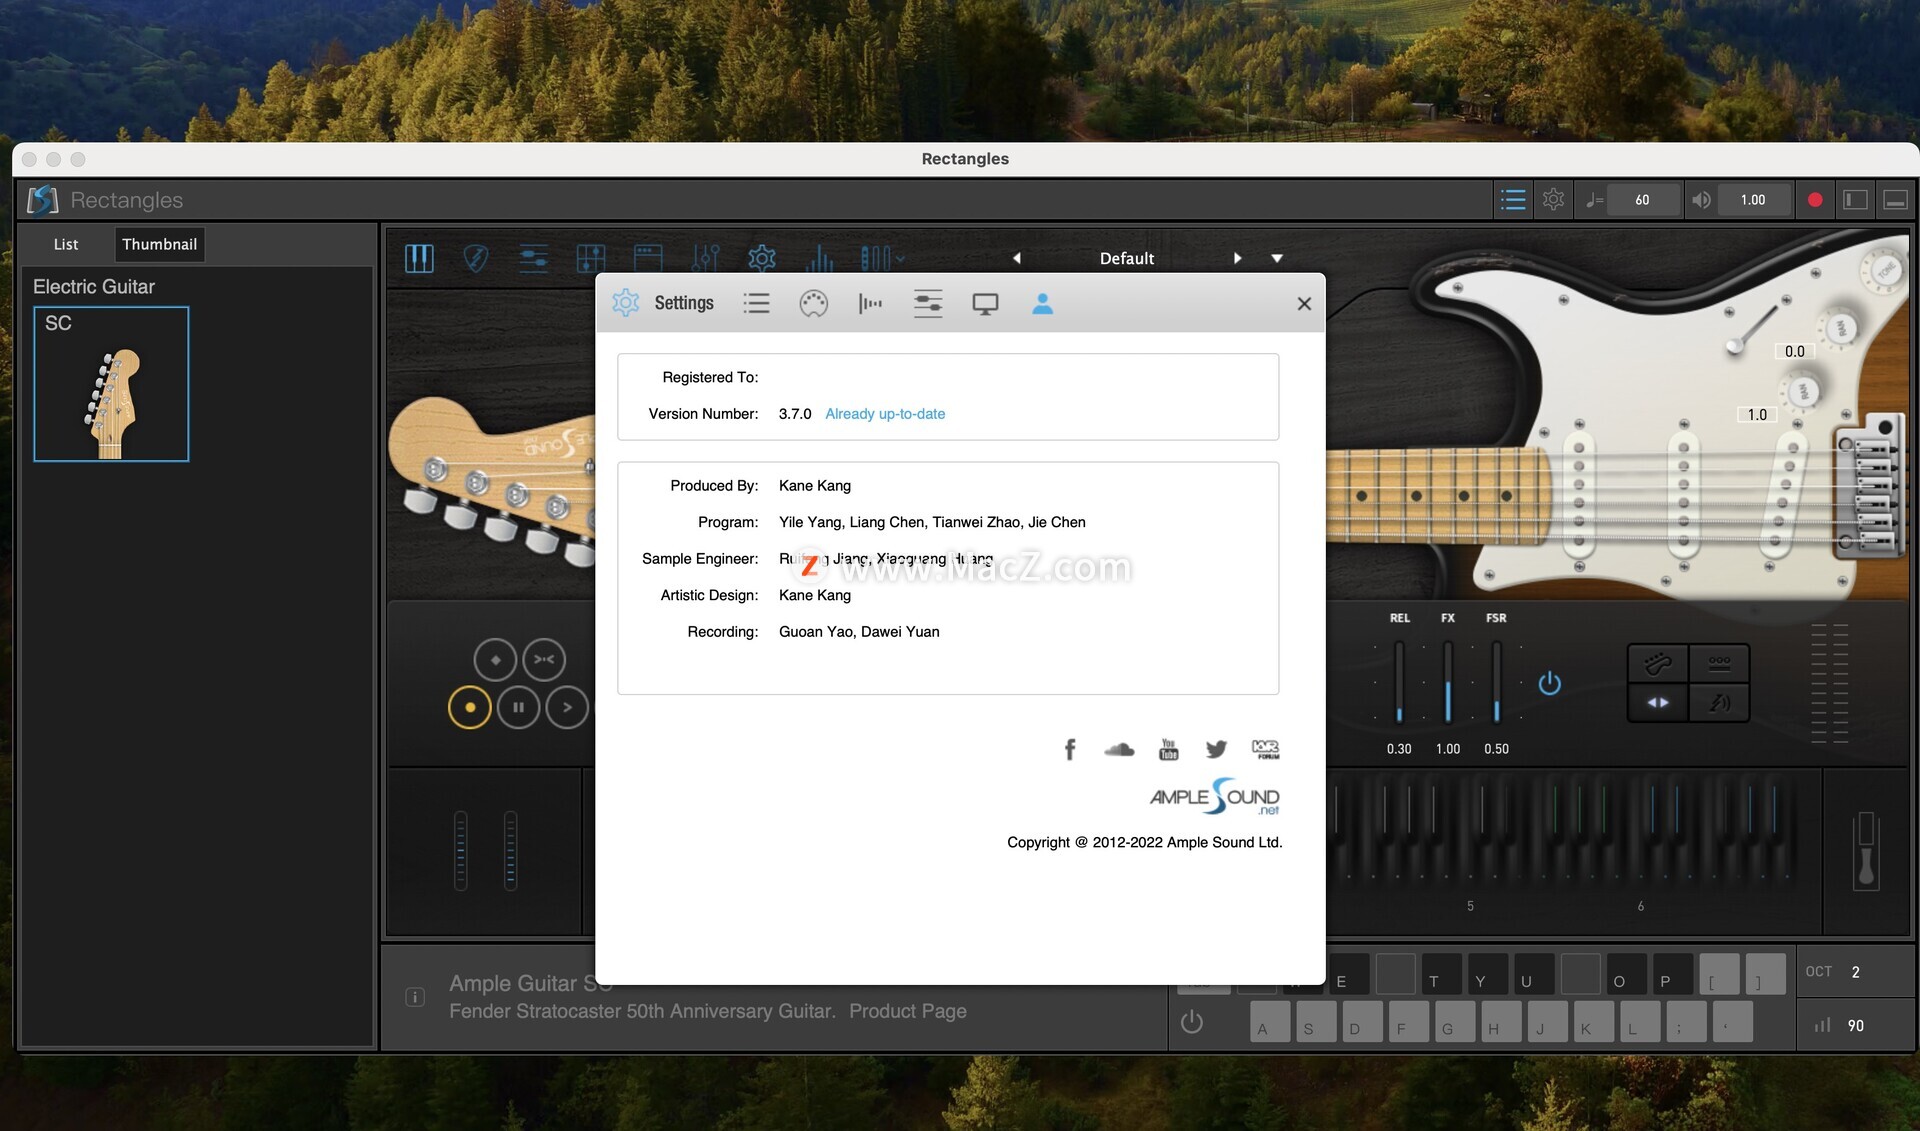Click the play arrow circle button
This screenshot has width=1920, height=1131.
pyautogui.click(x=567, y=707)
